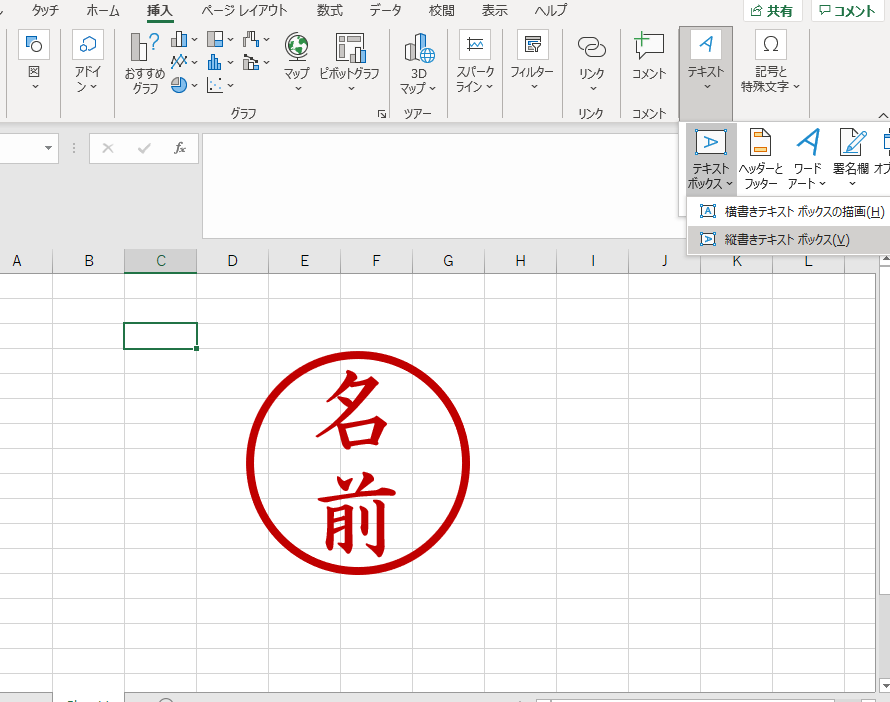The width and height of the screenshot is (890, 702).
Task: Insert a waterfall or stock chart
Action: click(x=251, y=39)
